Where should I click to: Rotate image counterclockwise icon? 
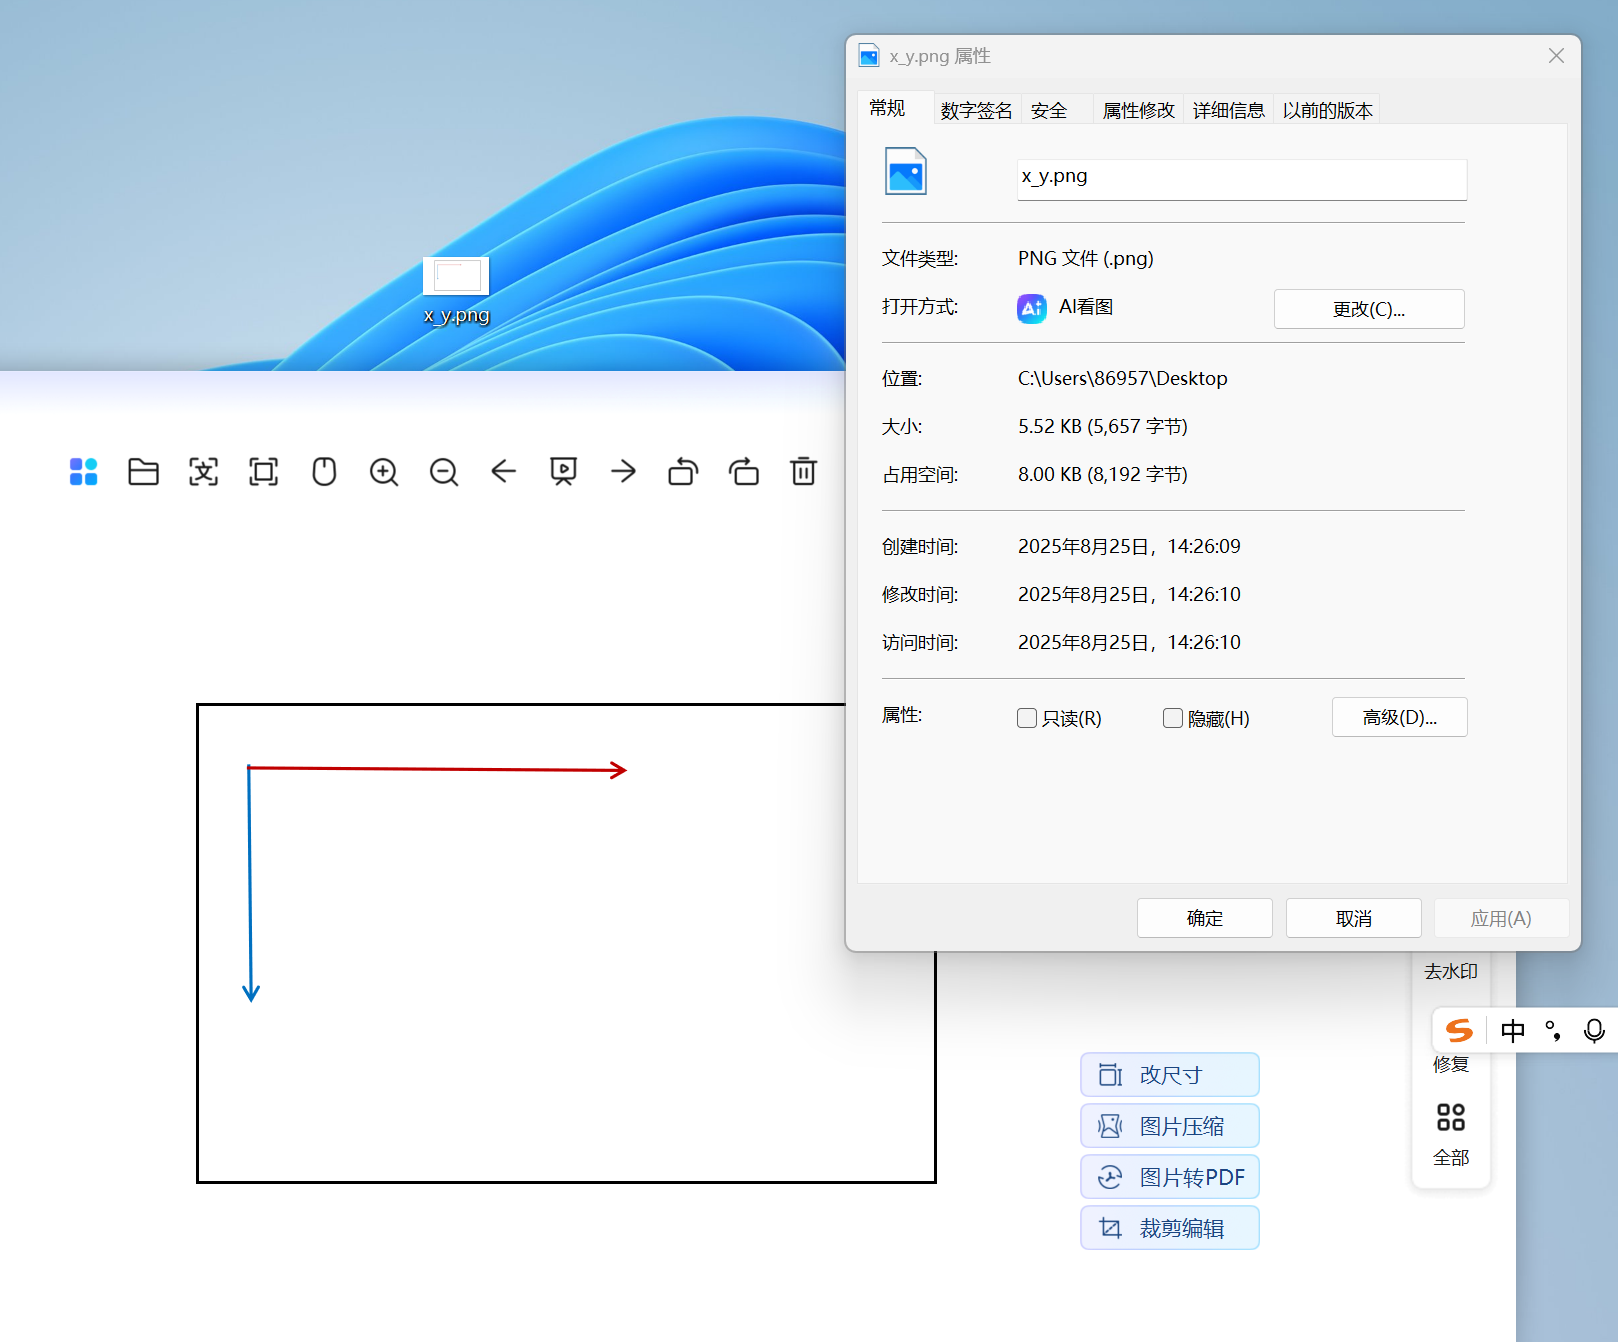point(683,471)
